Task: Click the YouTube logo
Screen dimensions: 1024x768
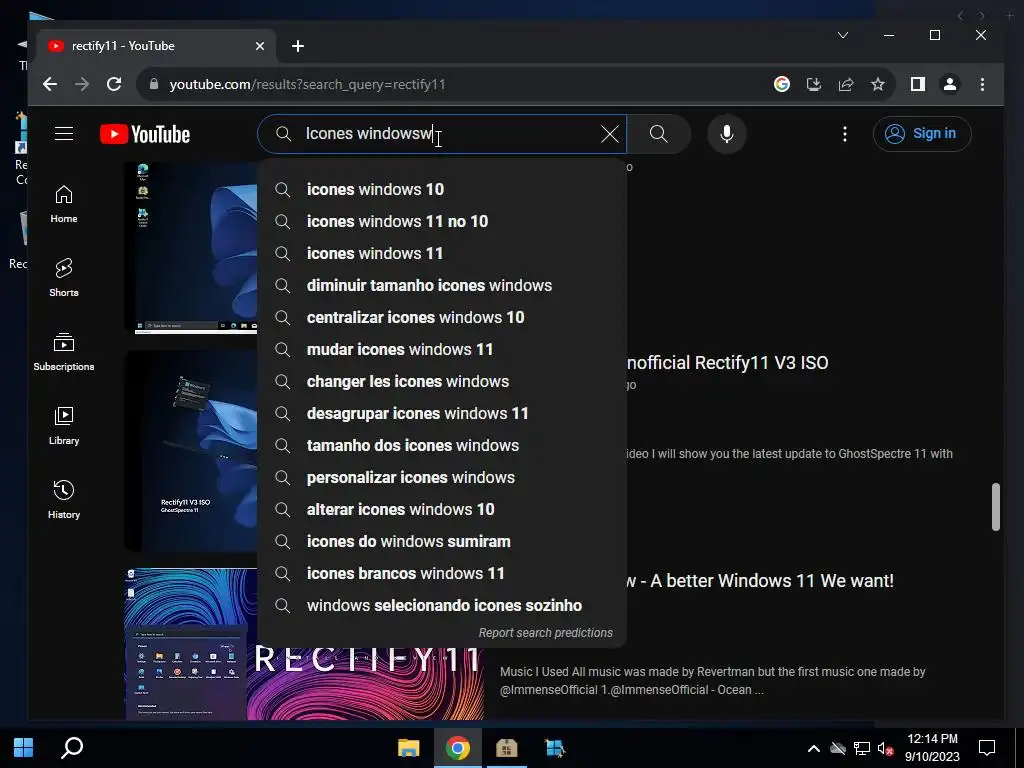Action: [145, 134]
